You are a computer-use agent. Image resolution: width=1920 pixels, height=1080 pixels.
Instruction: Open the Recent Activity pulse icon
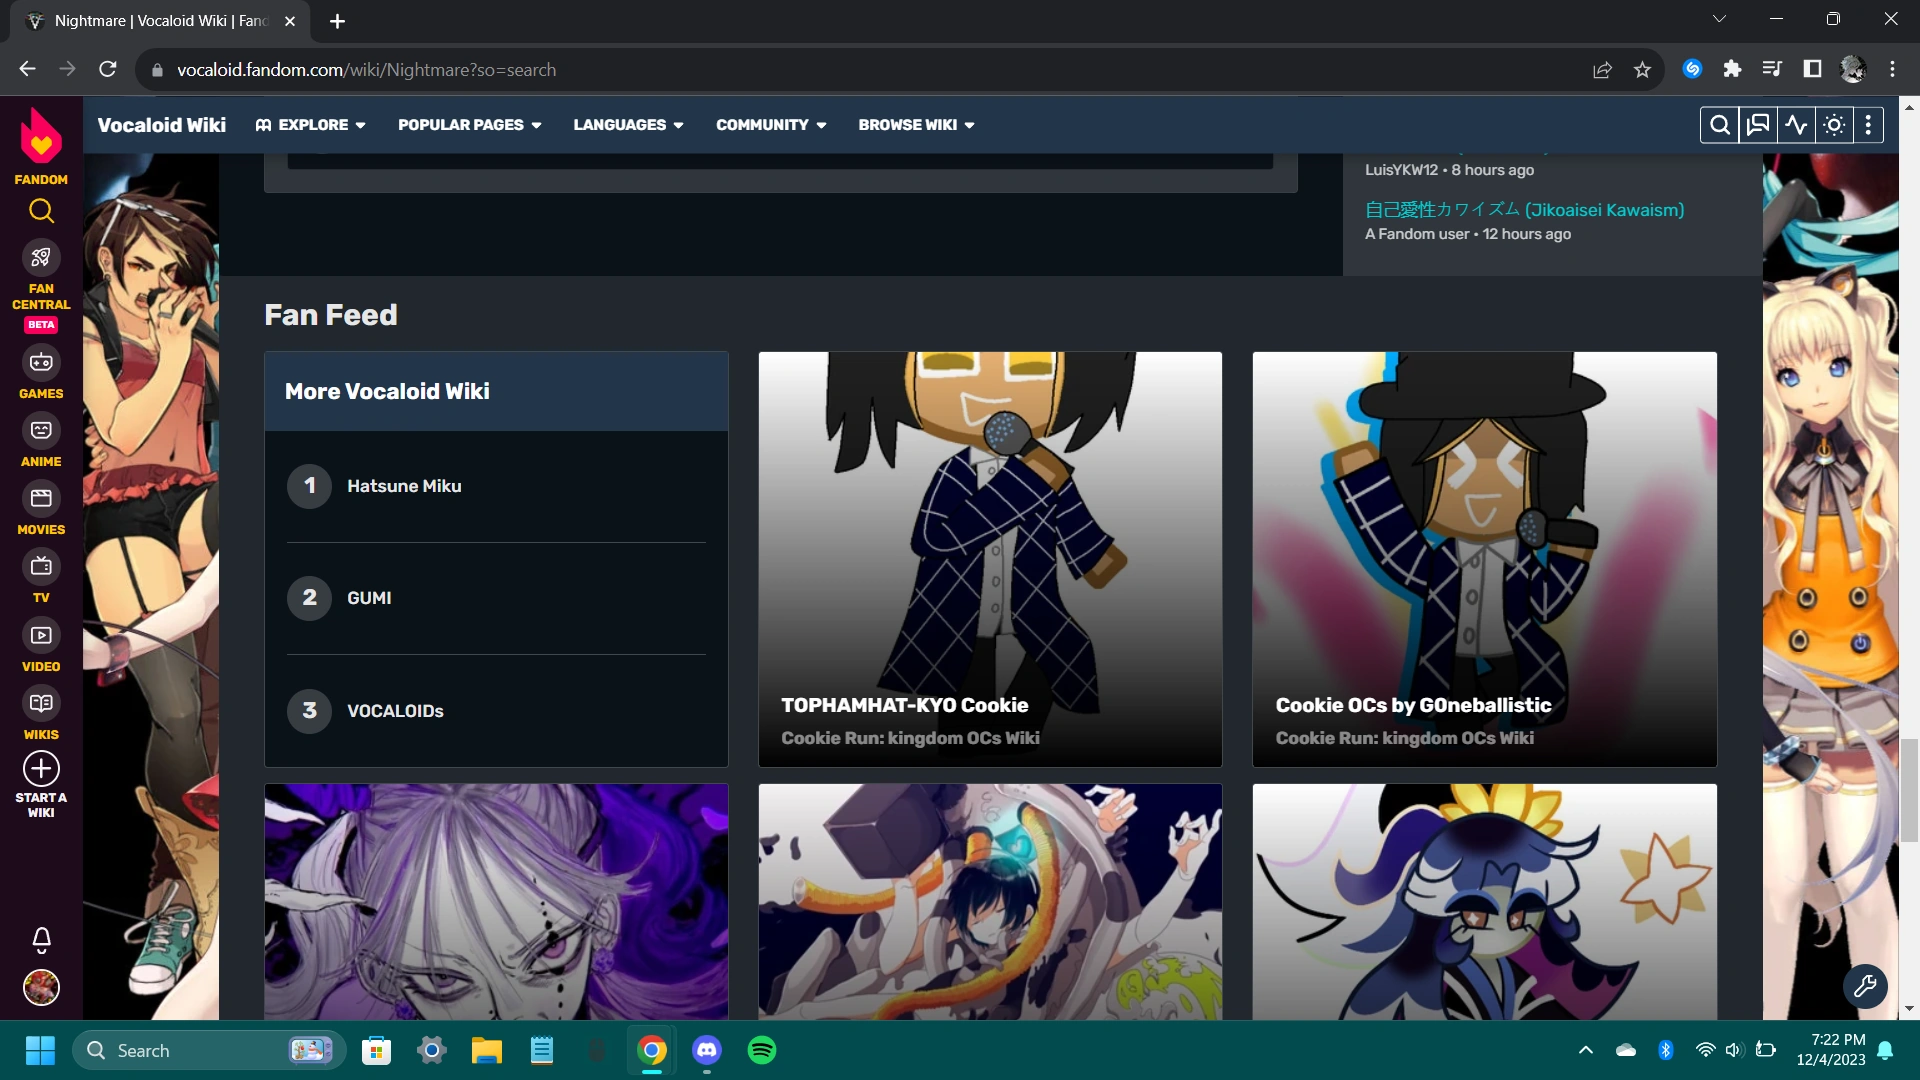(1796, 125)
